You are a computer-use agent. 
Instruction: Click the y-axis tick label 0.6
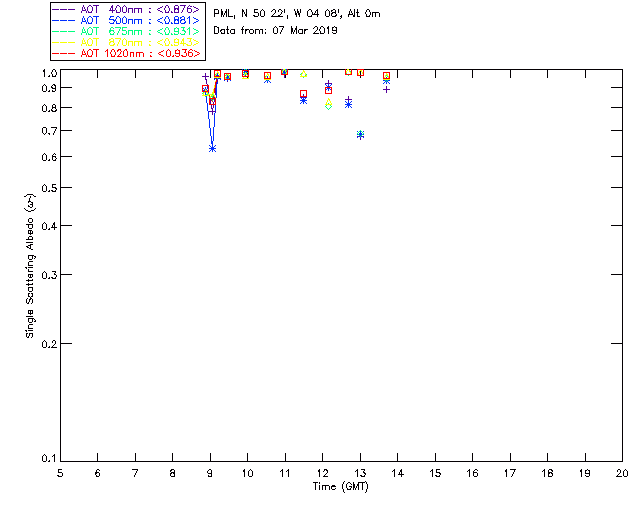[49, 157]
